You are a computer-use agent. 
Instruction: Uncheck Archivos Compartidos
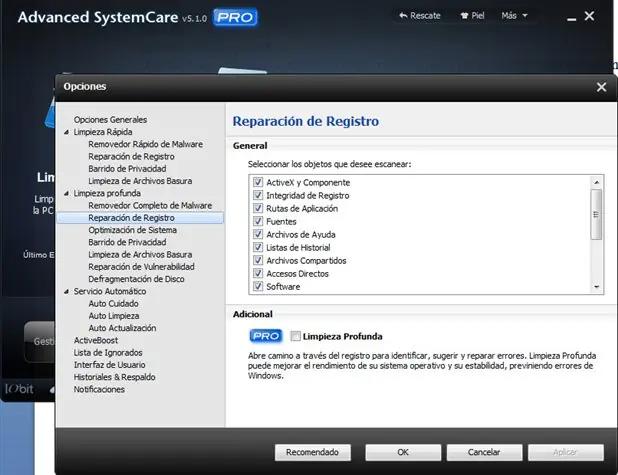[x=258, y=260]
